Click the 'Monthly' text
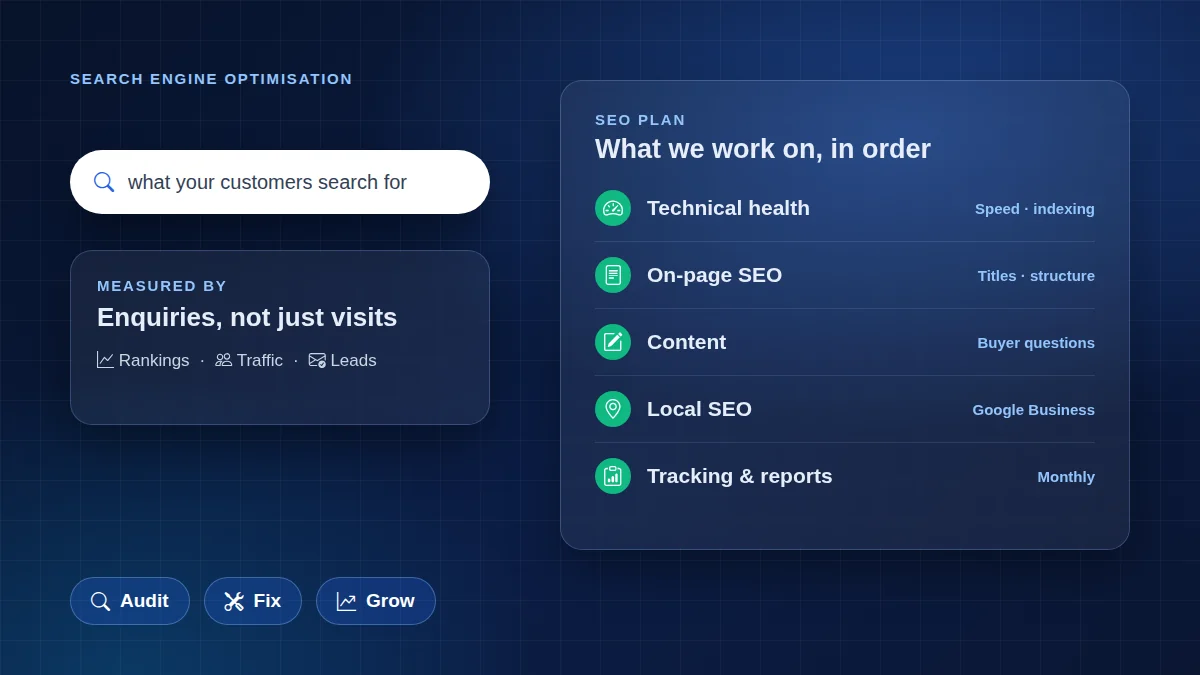Image resolution: width=1200 pixels, height=675 pixels. click(x=1066, y=477)
